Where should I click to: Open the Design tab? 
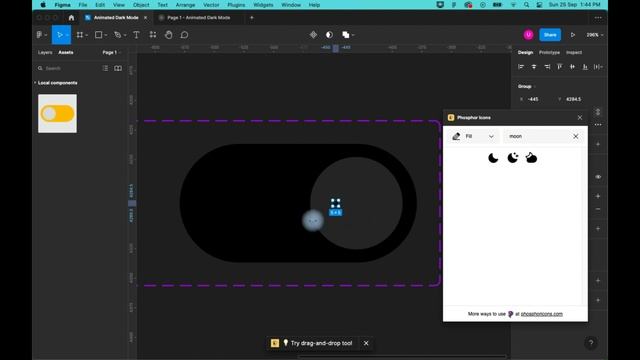[525, 53]
